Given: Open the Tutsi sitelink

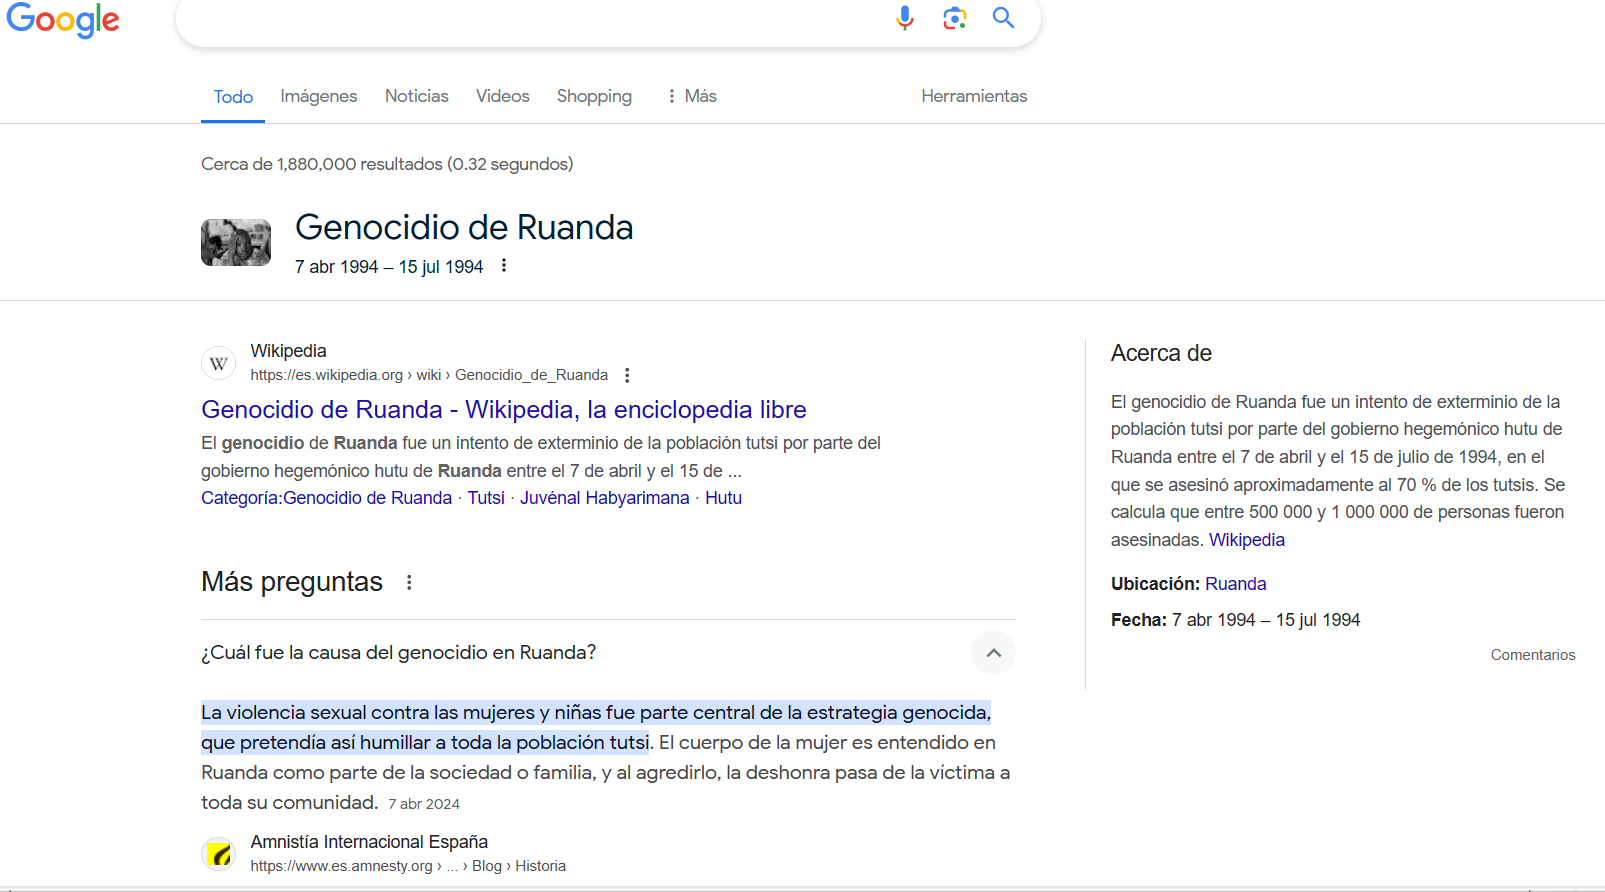Looking at the screenshot, I should pos(486,498).
